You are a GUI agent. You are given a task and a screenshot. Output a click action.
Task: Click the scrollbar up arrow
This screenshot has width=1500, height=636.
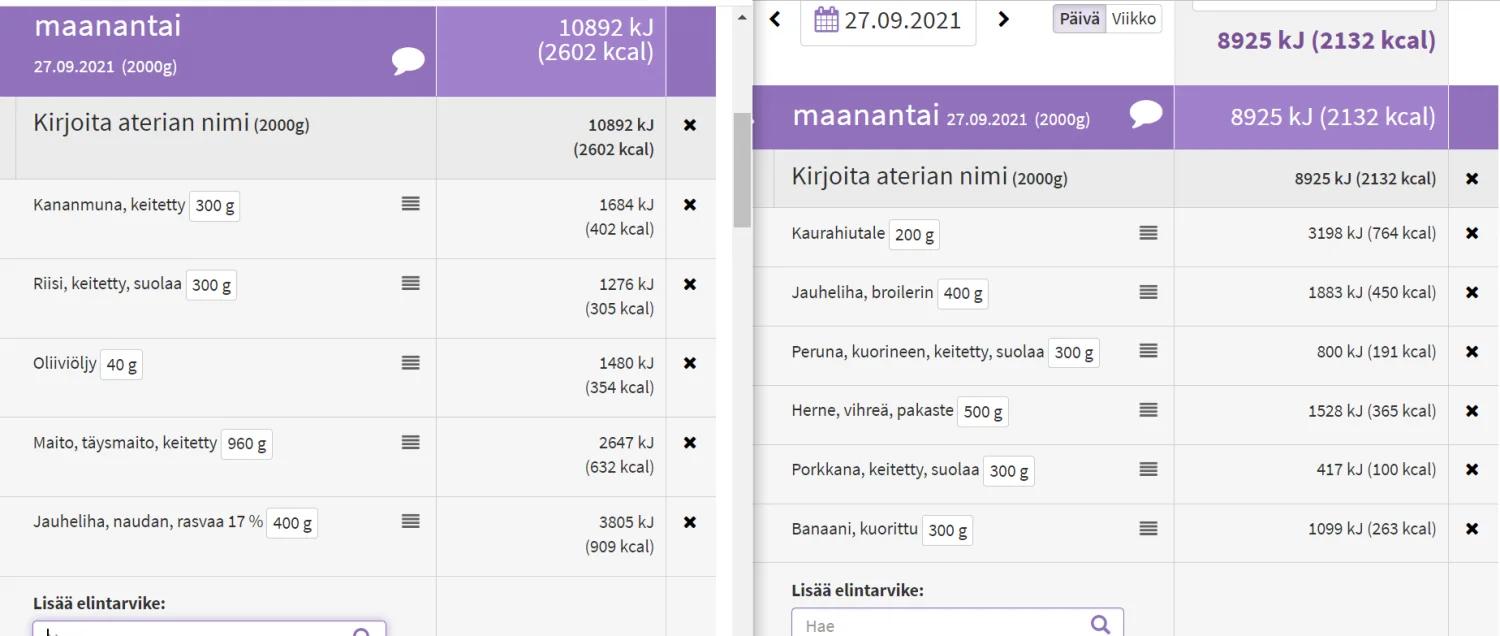[x=741, y=15]
